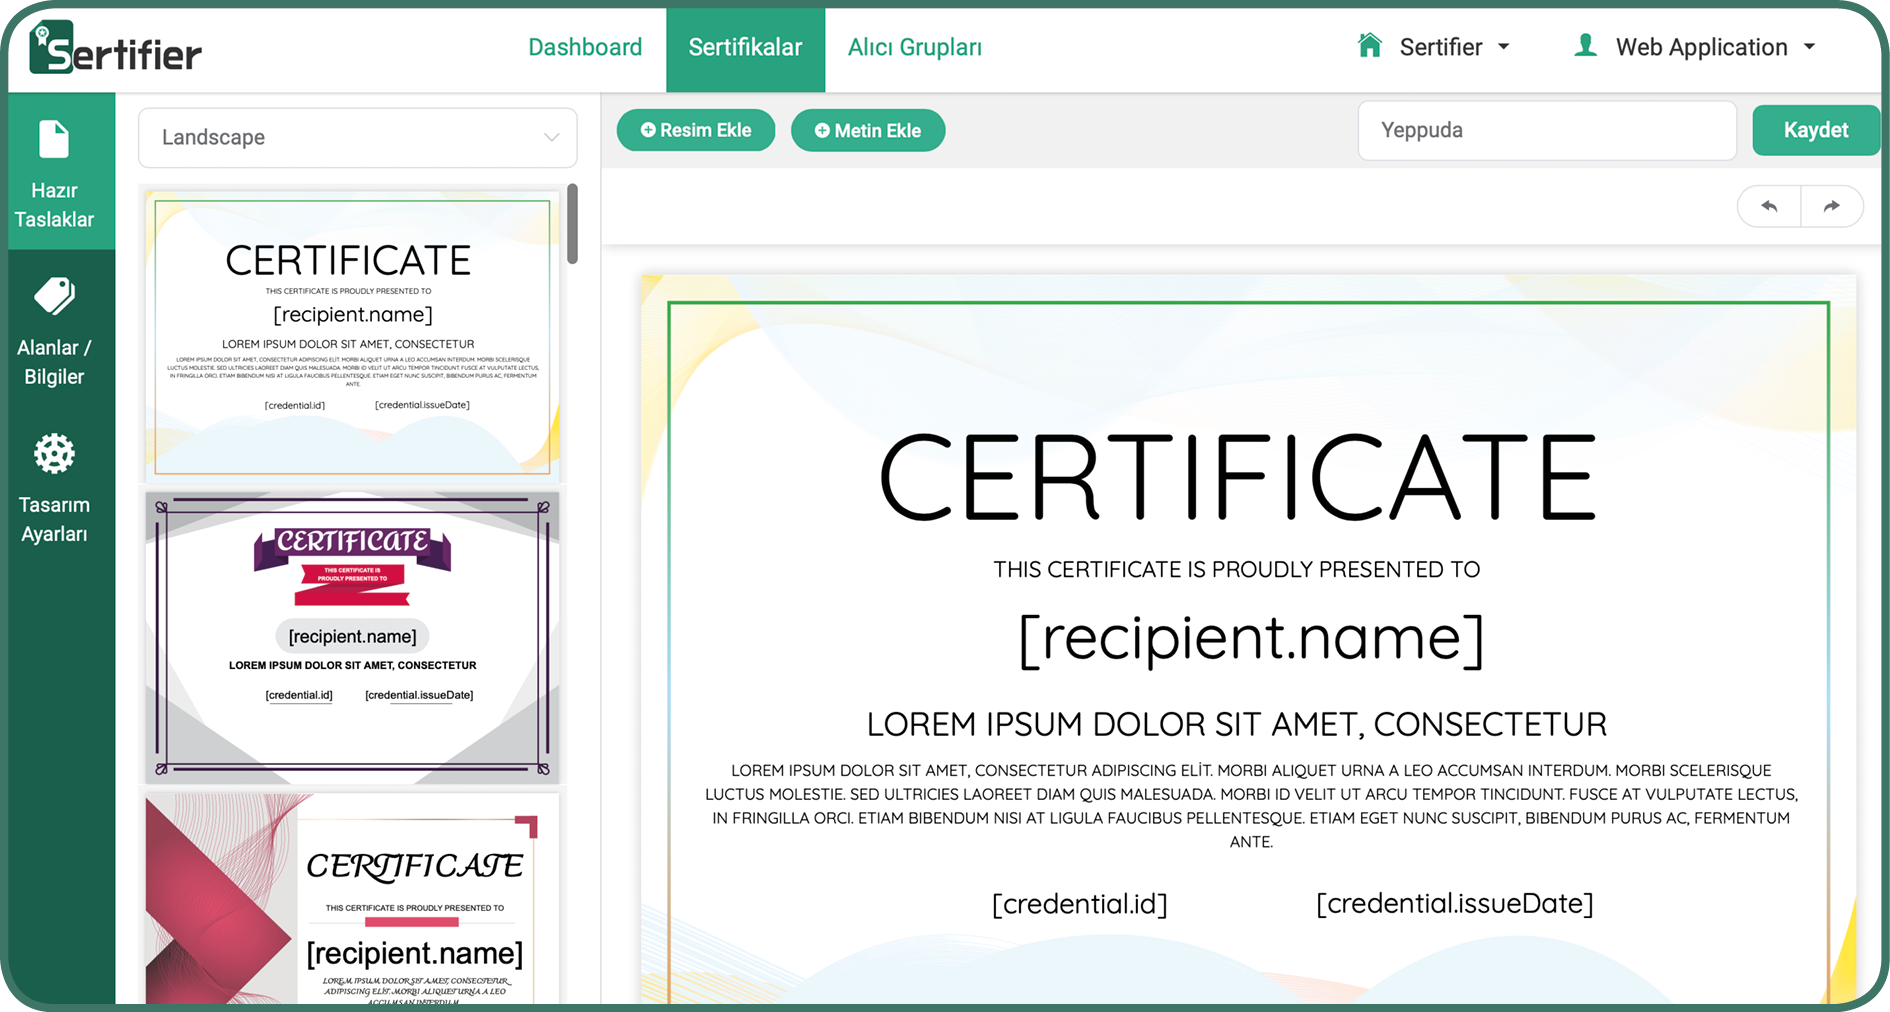Click the plus icon on Metin Ekle
Image resolution: width=1890 pixels, height=1012 pixels.
pyautogui.click(x=822, y=130)
